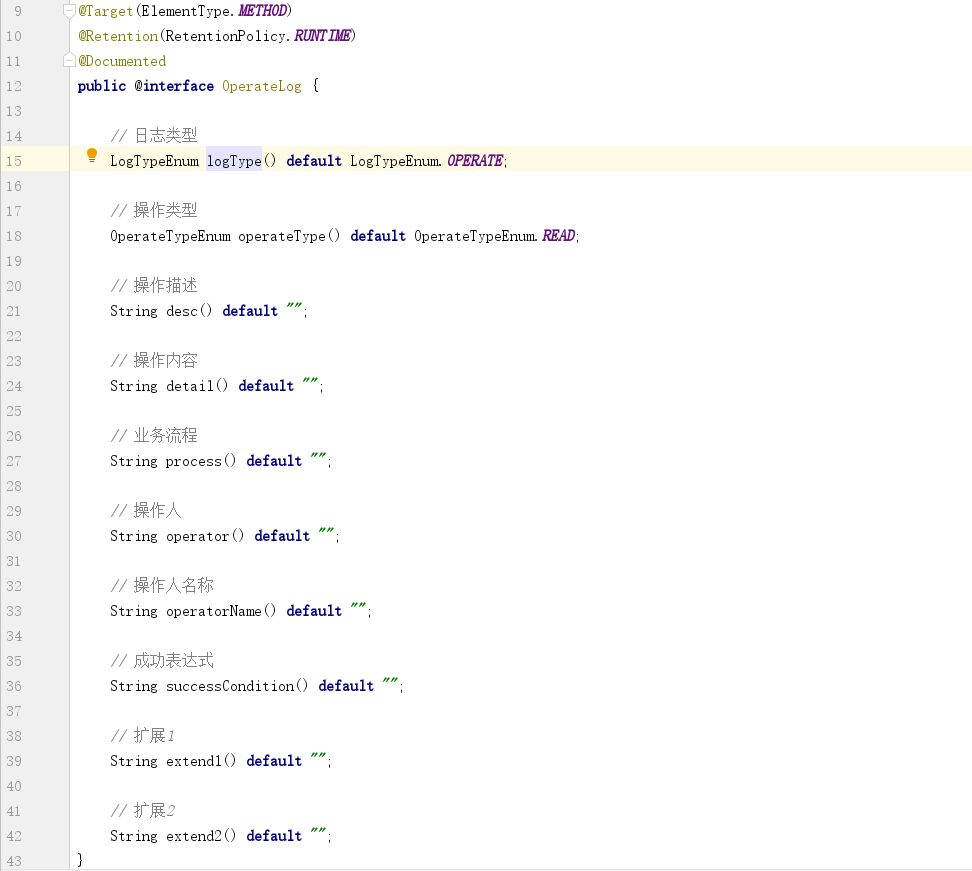Image resolution: width=972 pixels, height=871 pixels.
Task: Click line number 15 in gutter
Action: coord(14,161)
